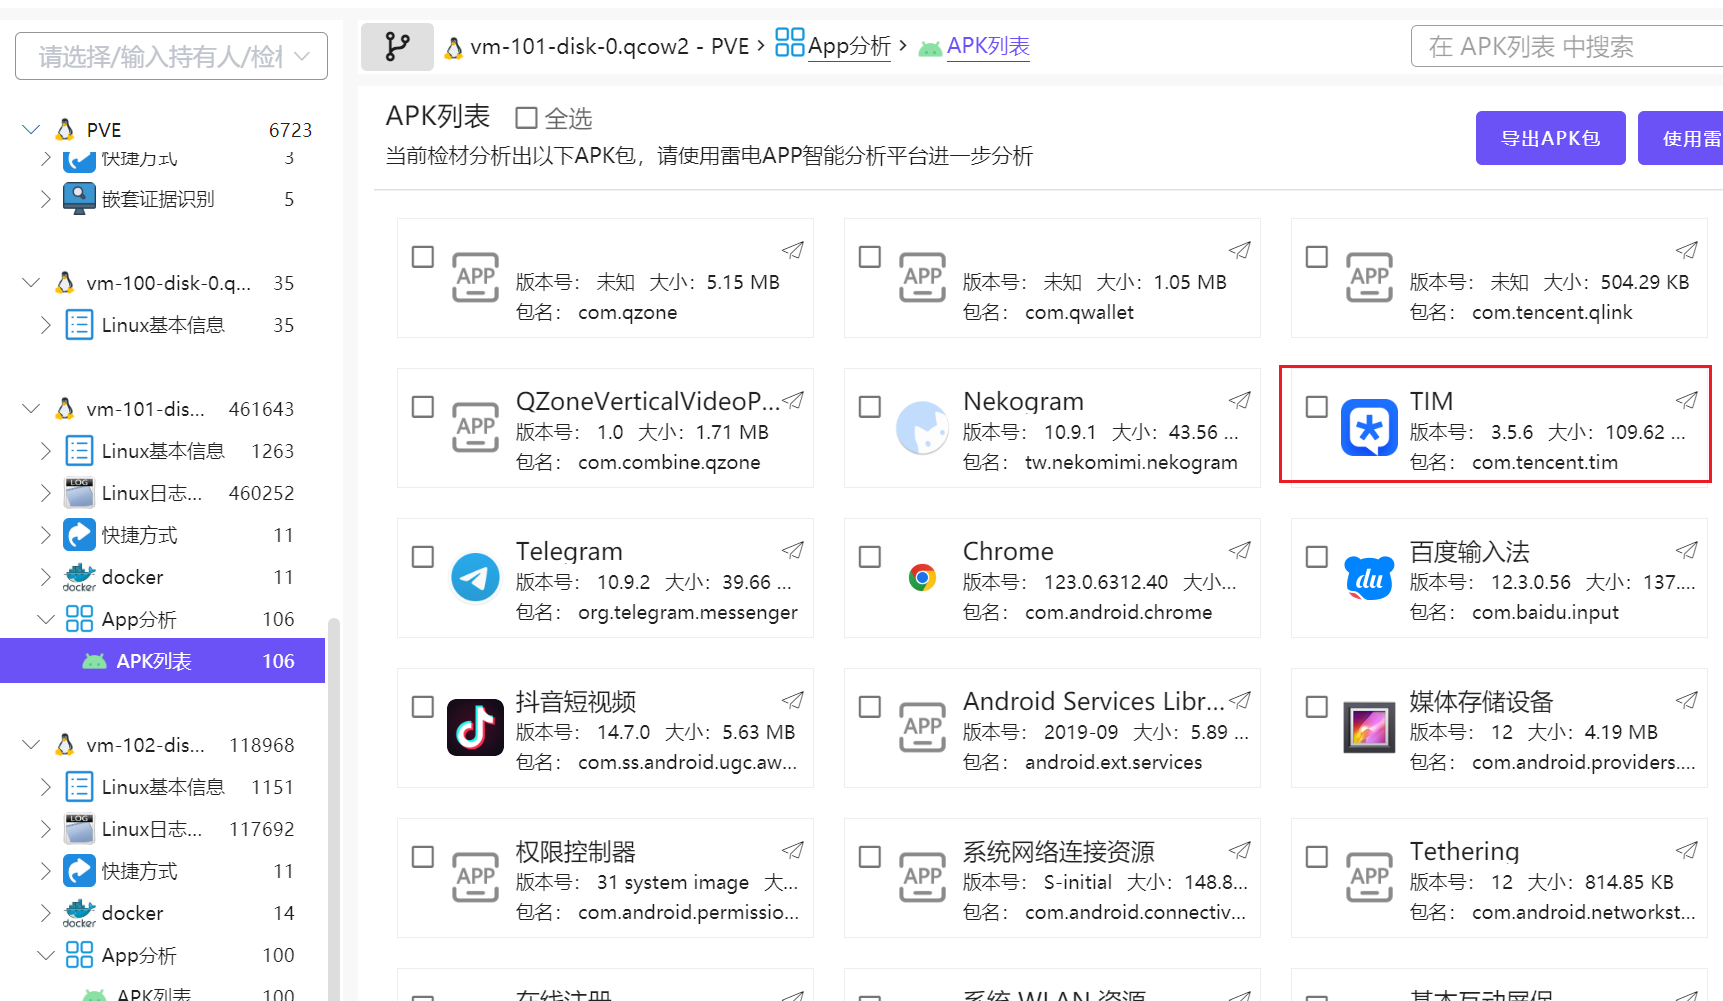Click the 百度输入法 app icon
The height and width of the screenshot is (1001, 1723).
(x=1368, y=578)
